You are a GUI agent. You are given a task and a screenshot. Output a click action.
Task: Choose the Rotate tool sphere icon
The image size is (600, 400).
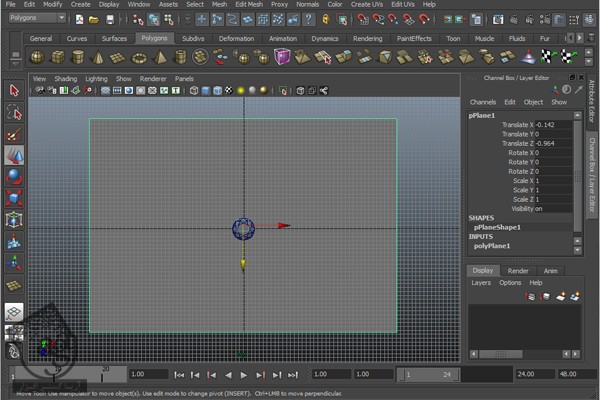[14, 176]
